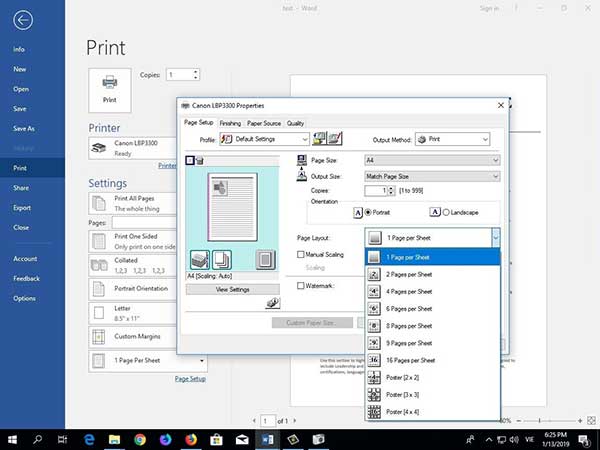Image resolution: width=600 pixels, height=450 pixels.
Task: Choose Poster [4 x 4] layout
Action: 433,412
